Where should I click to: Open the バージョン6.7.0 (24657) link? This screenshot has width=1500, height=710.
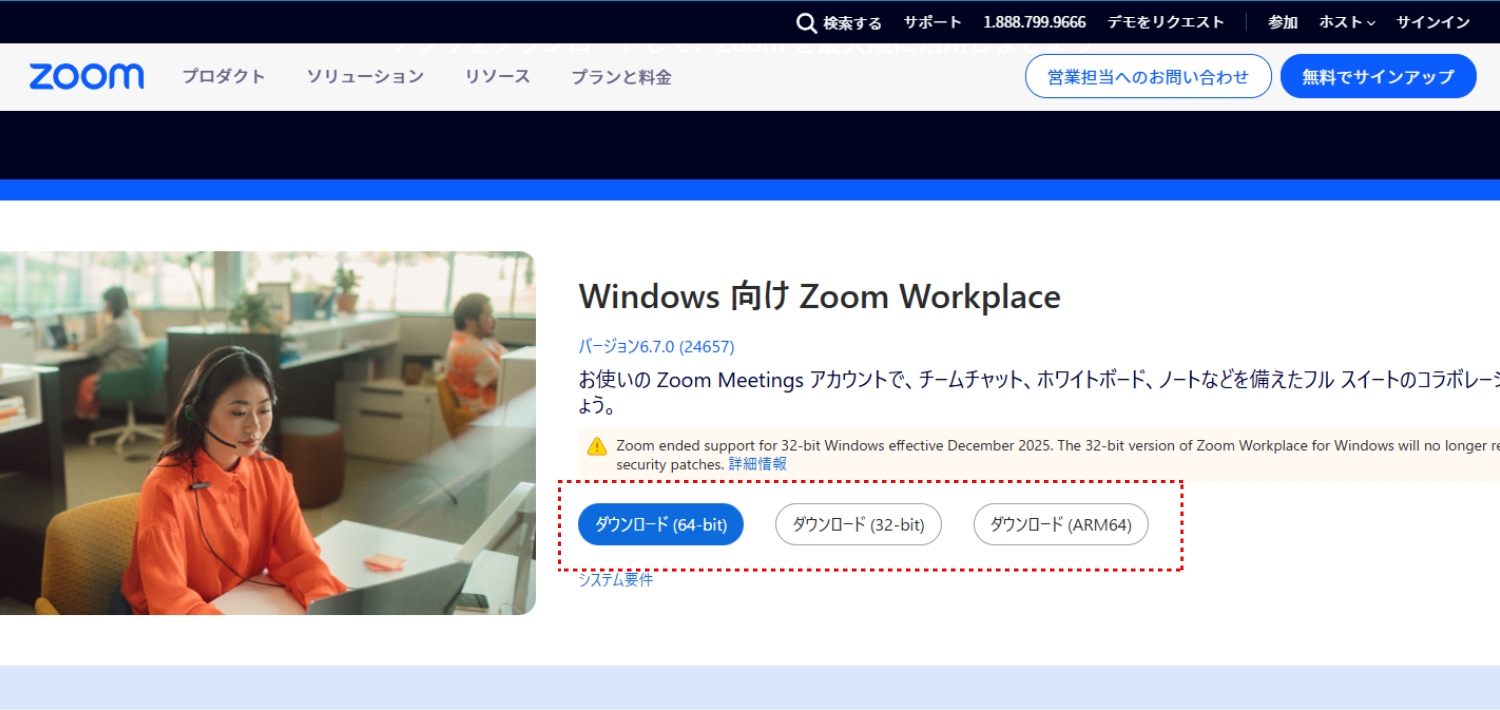coord(657,347)
